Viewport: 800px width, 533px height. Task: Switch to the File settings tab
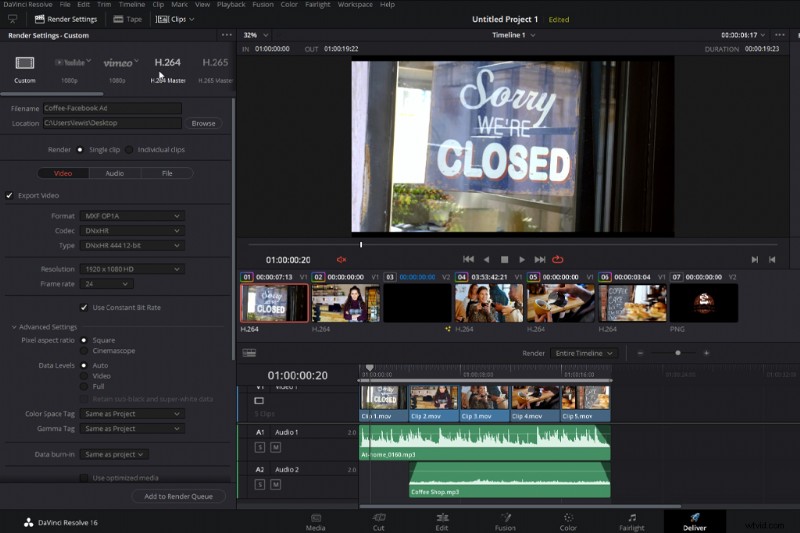167,173
